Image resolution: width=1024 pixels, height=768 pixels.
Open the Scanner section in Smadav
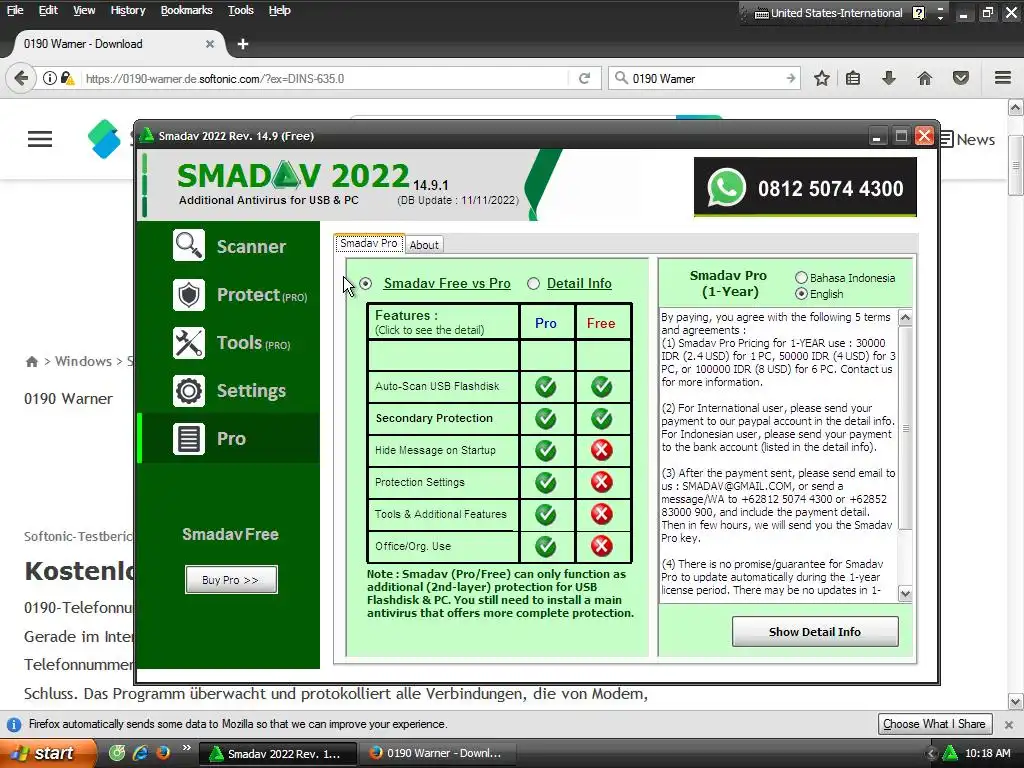tap(229, 246)
